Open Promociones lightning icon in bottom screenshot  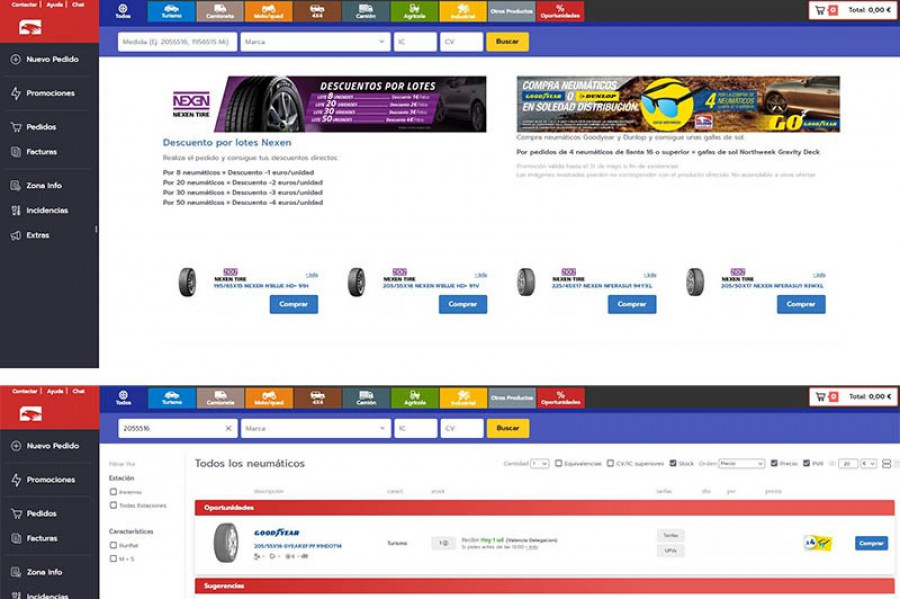[x=16, y=480]
